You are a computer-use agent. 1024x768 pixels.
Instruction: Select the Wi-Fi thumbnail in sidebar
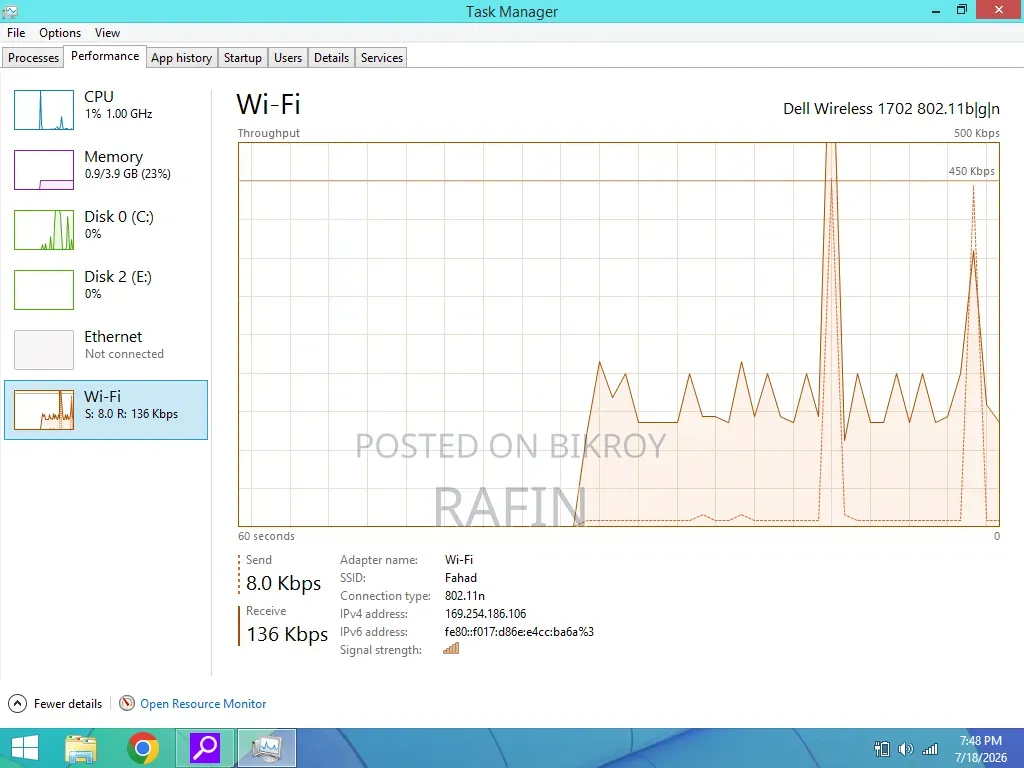click(x=44, y=410)
